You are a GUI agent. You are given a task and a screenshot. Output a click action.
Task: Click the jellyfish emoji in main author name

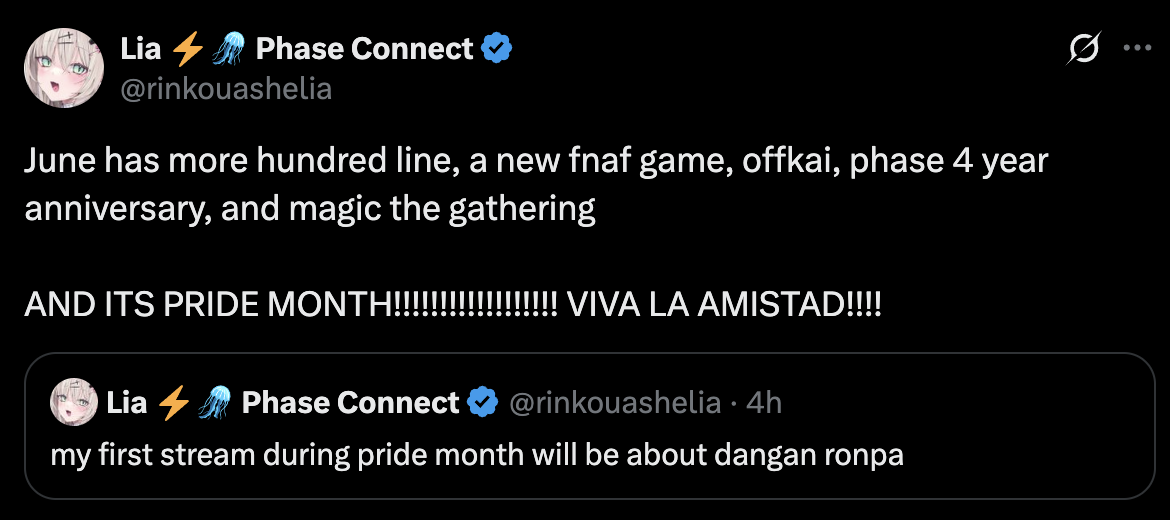229,48
